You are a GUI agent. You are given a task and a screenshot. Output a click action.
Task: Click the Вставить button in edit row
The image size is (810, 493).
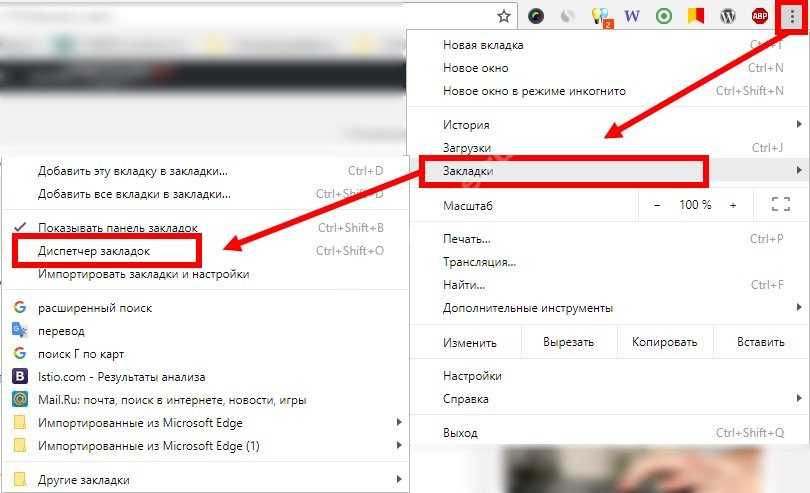coord(760,342)
